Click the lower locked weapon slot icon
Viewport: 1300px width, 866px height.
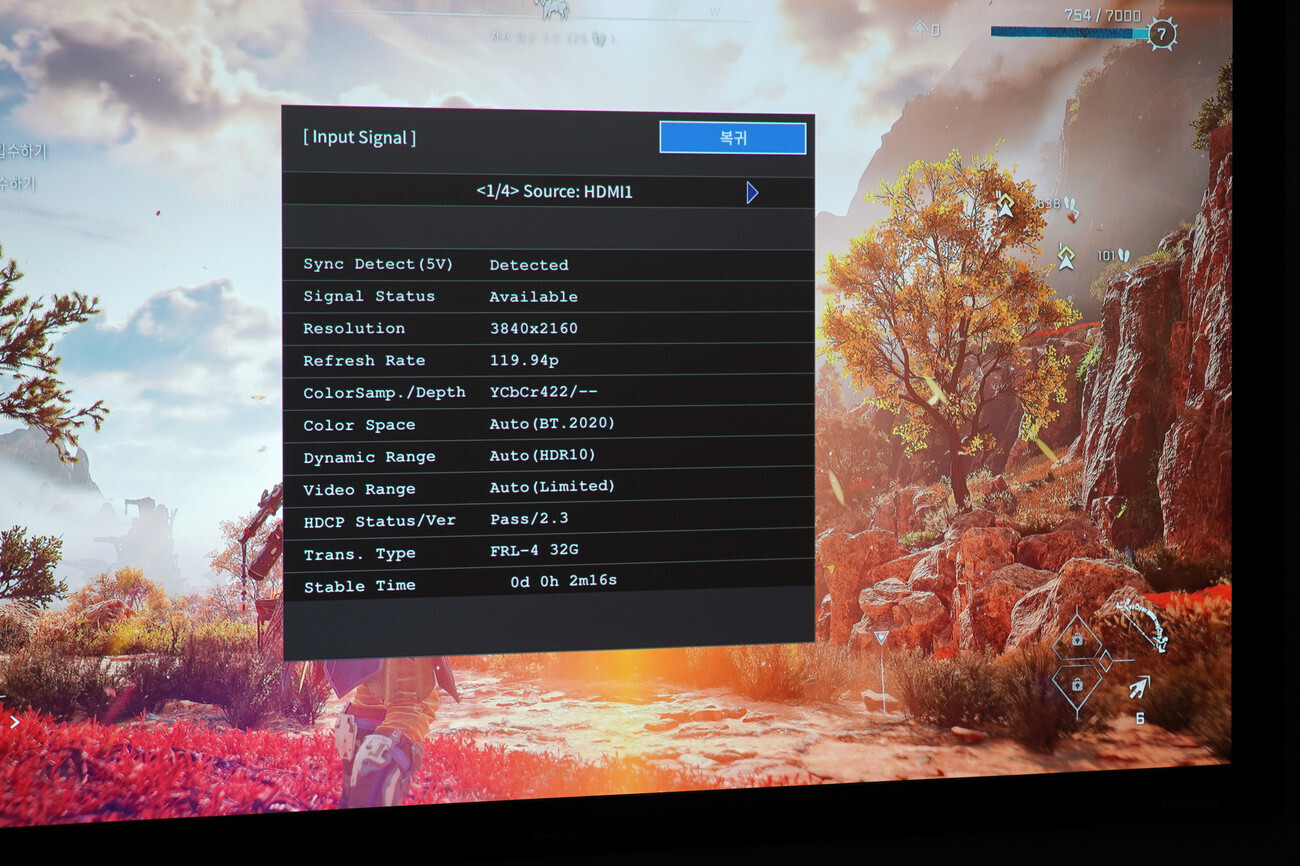1076,685
